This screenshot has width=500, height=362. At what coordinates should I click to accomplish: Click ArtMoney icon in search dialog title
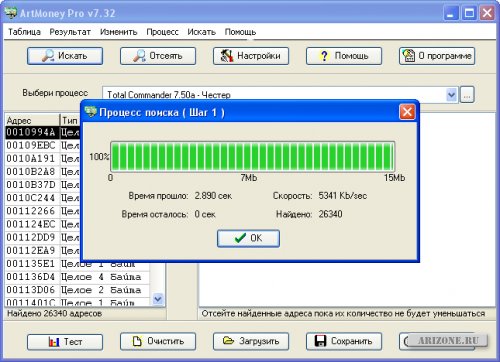(x=91, y=112)
